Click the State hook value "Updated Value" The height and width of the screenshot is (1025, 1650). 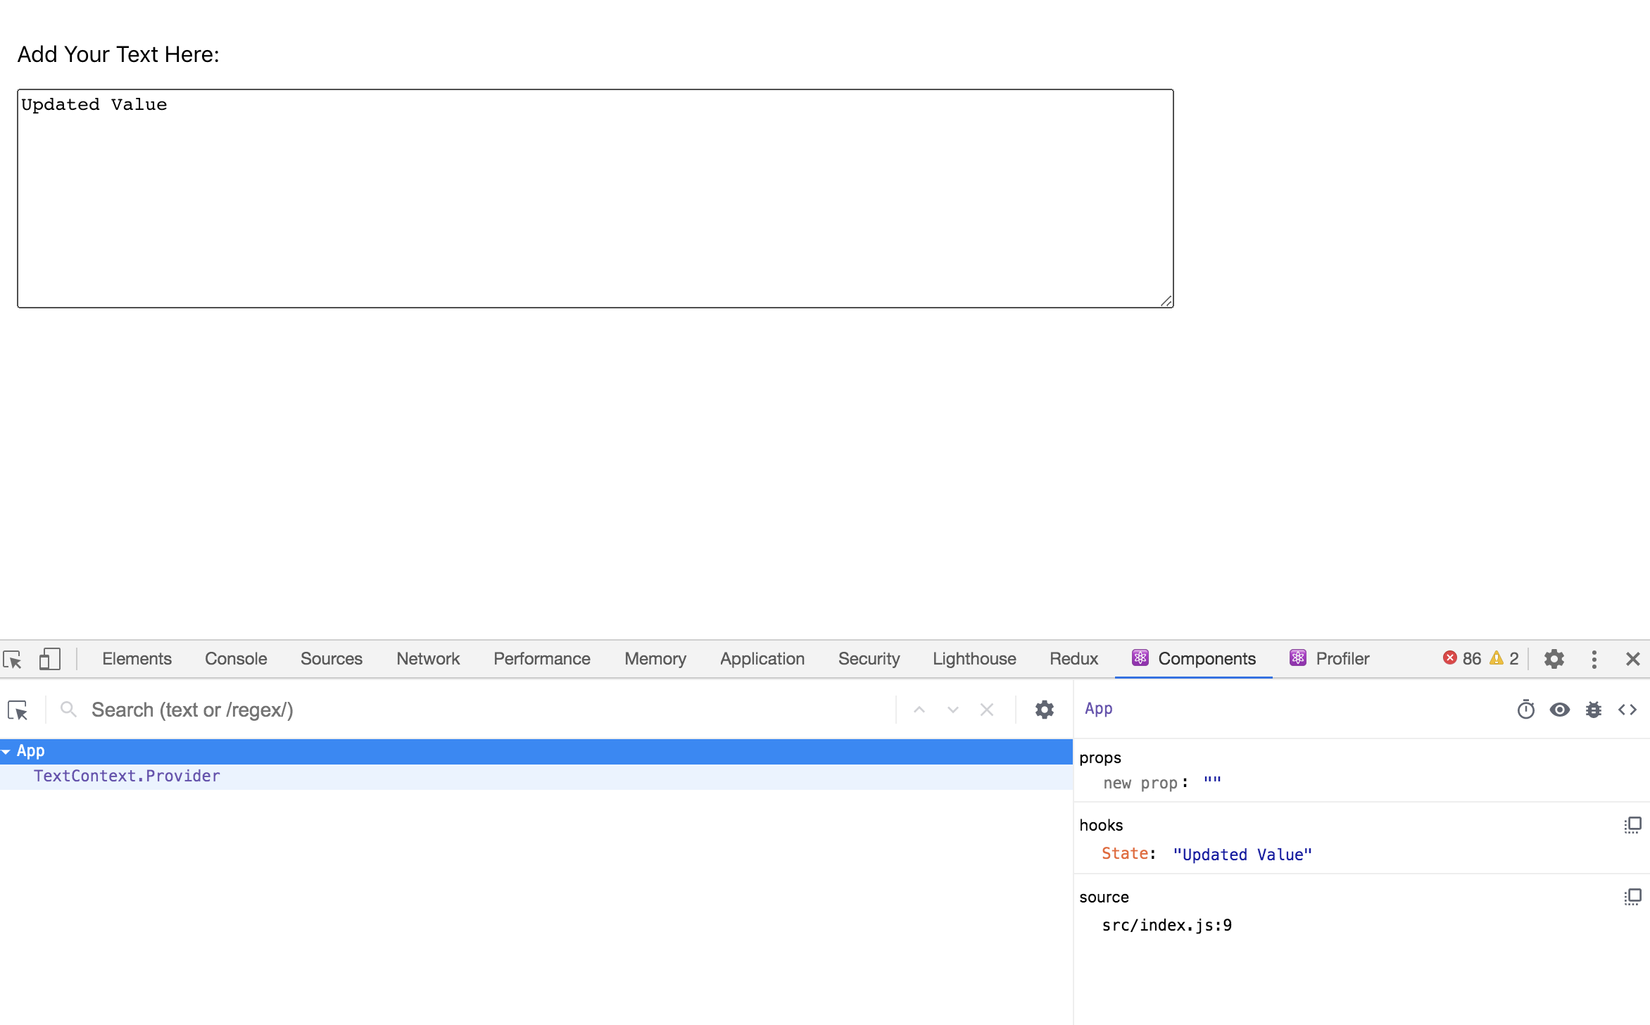pos(1242,855)
